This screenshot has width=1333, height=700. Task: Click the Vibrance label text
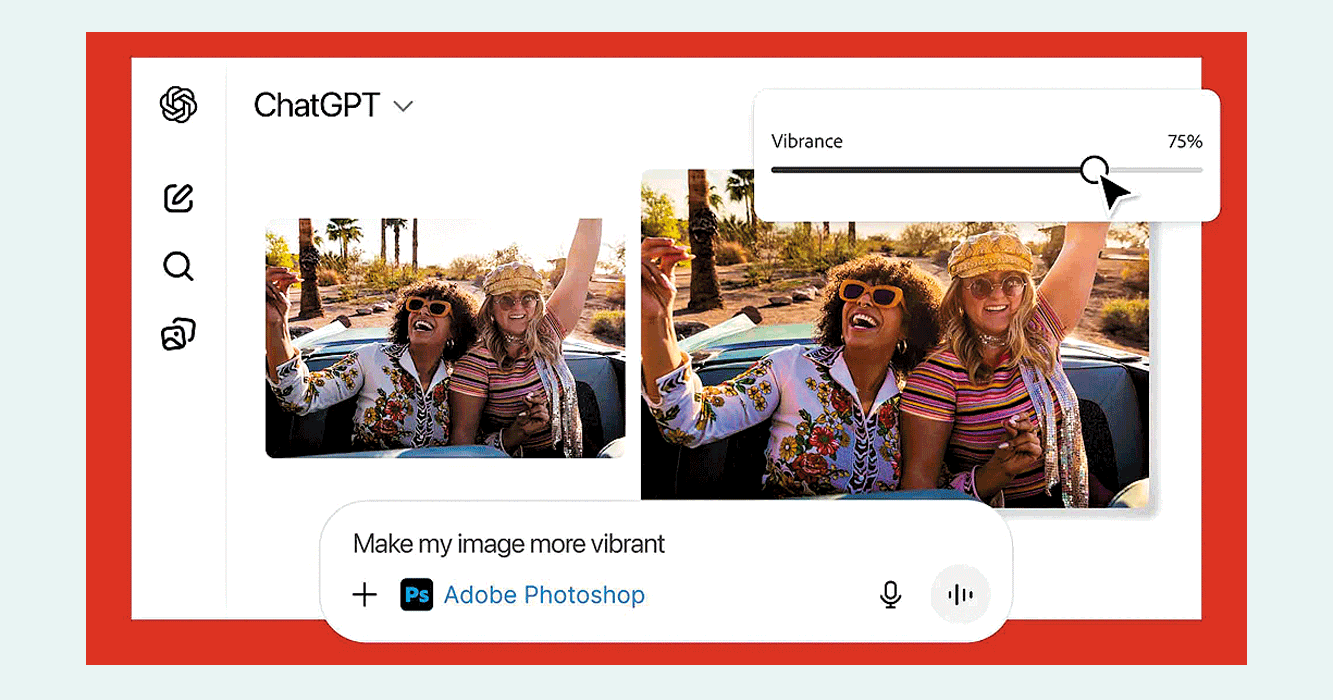pos(807,142)
